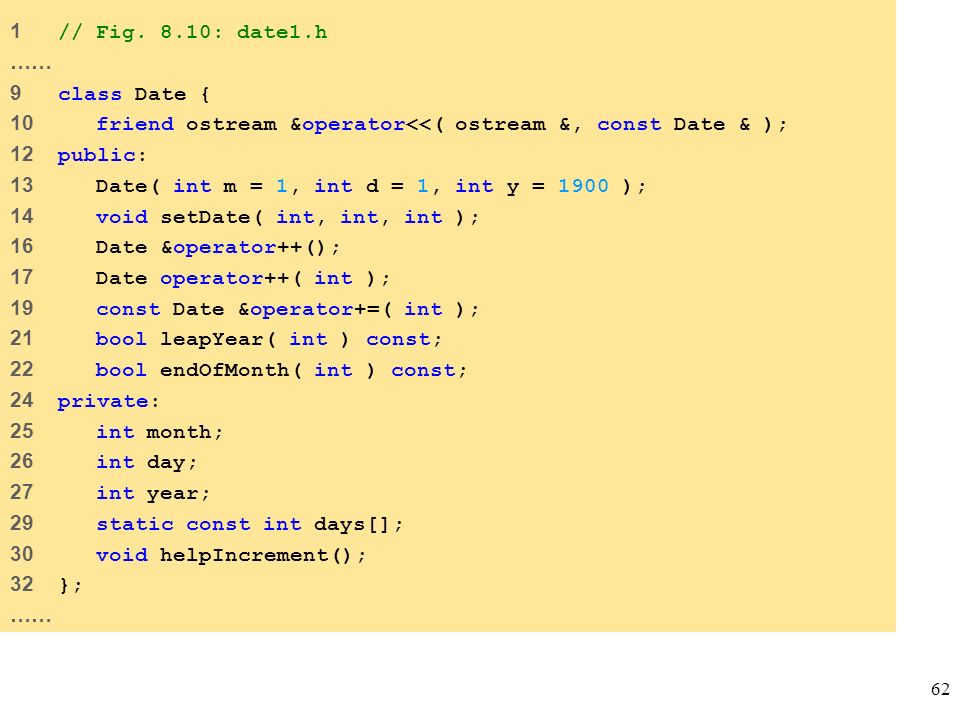Viewport: 960px width, 720px height.
Task: Click the Date constructor with default arguments
Action: [371, 186]
